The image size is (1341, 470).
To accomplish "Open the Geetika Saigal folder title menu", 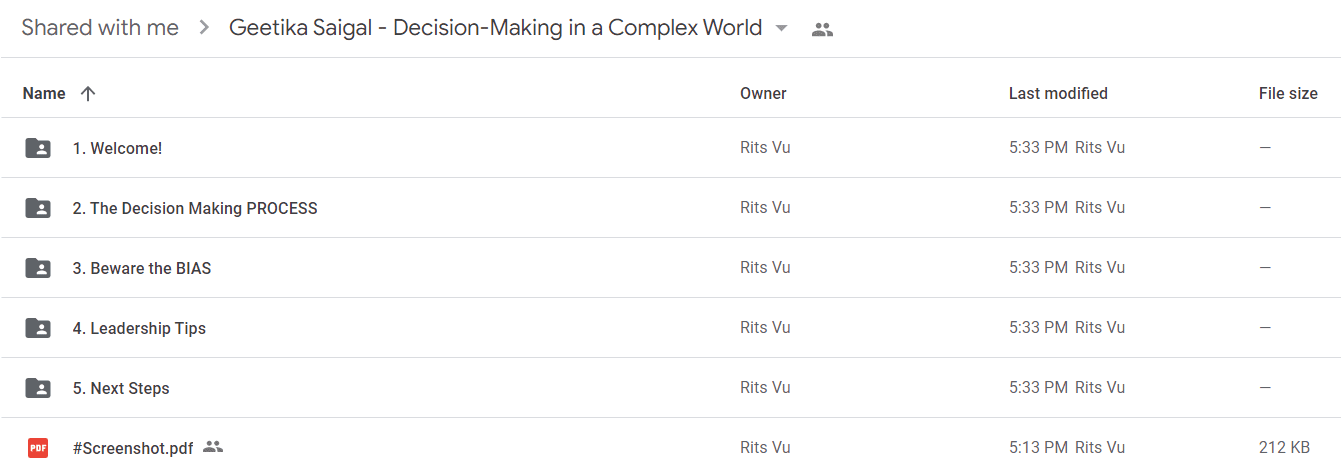I will click(495, 28).
